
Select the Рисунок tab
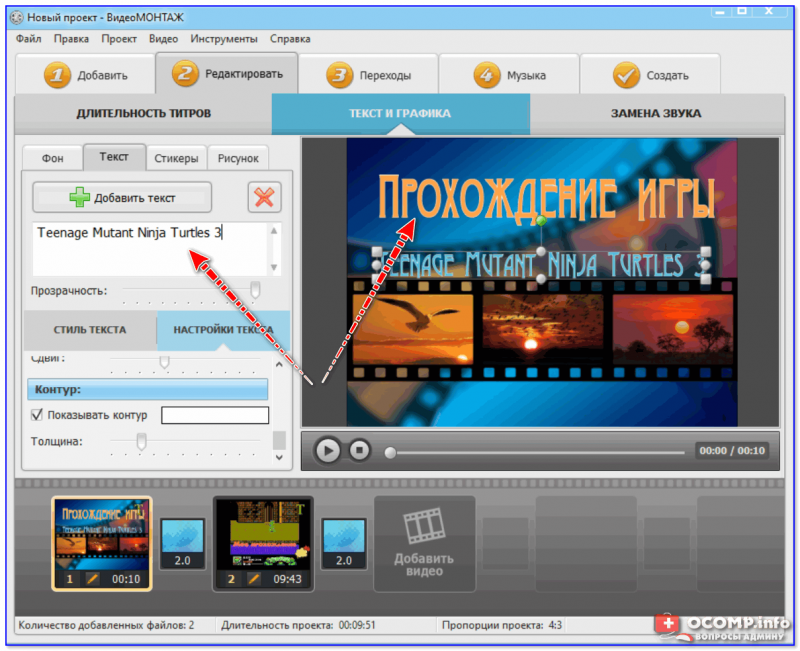pos(238,158)
